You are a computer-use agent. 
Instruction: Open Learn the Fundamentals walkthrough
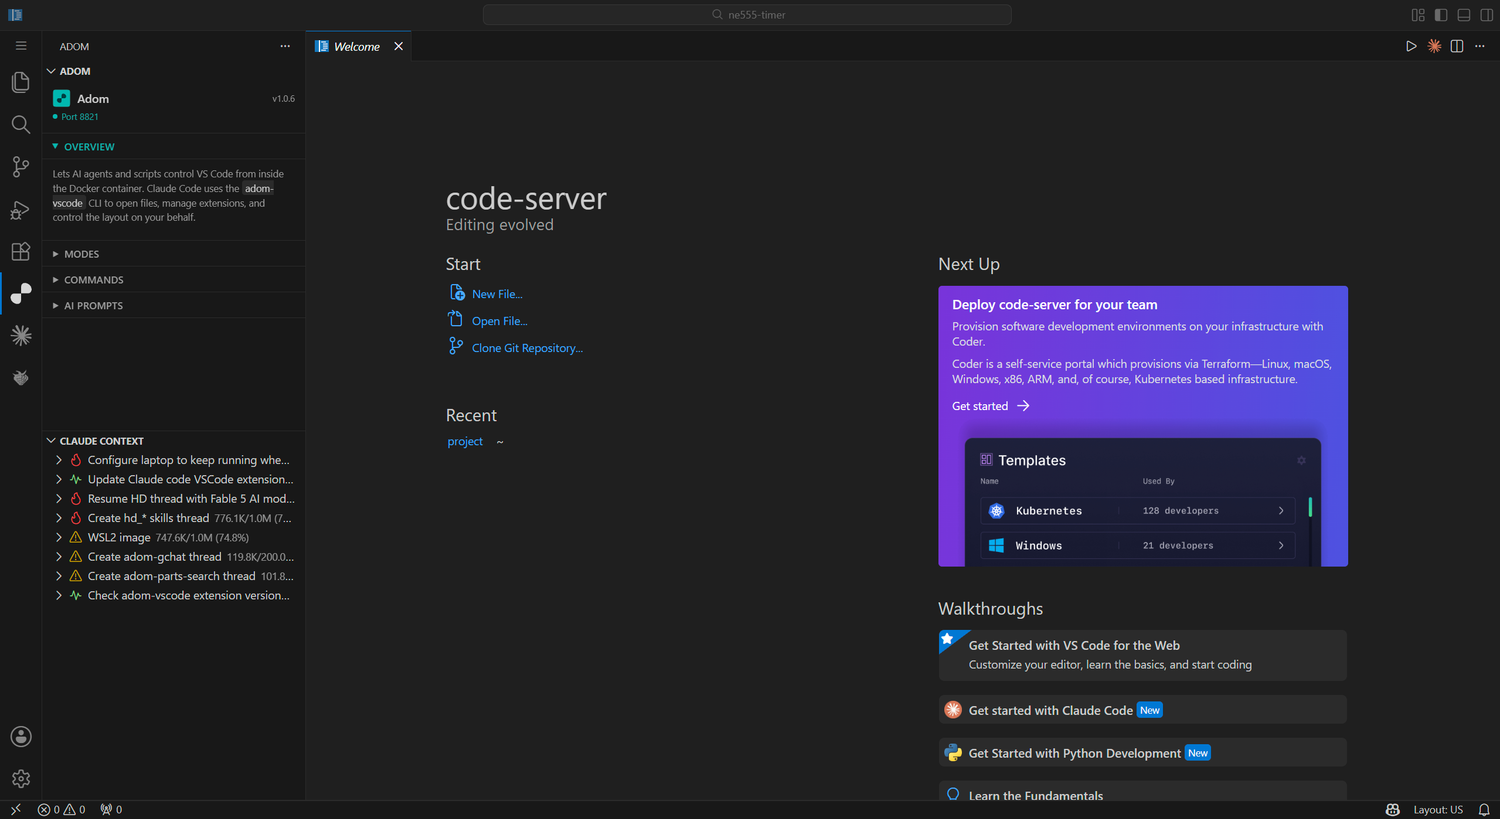tap(1142, 792)
